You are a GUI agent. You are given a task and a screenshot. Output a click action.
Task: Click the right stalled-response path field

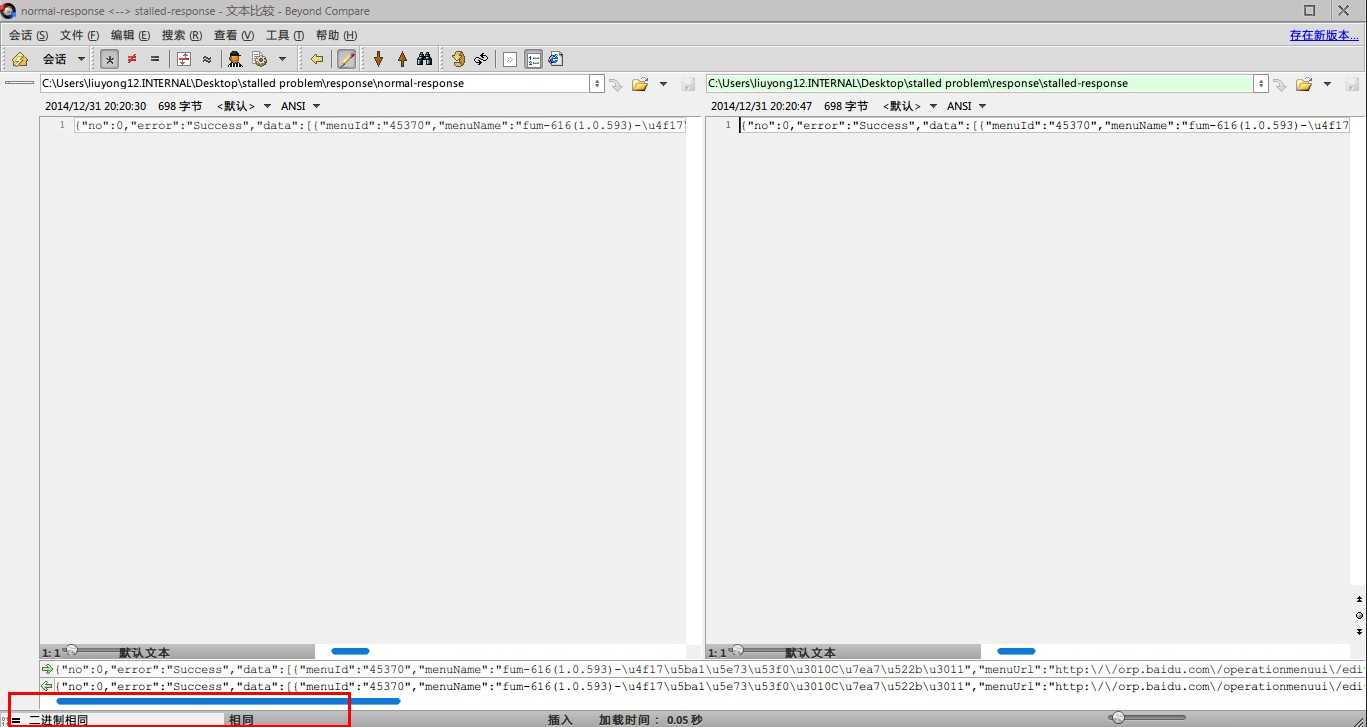tap(980, 84)
